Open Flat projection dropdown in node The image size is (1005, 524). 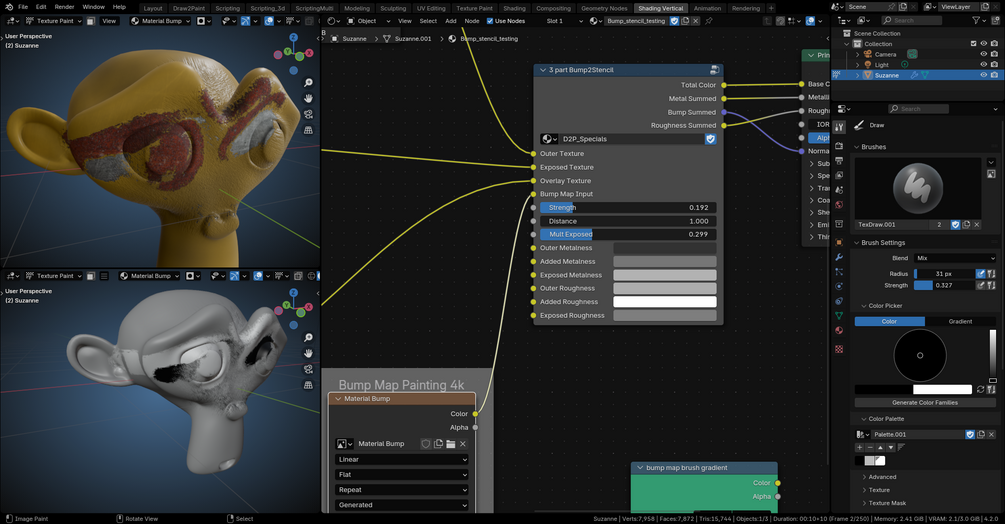(402, 475)
